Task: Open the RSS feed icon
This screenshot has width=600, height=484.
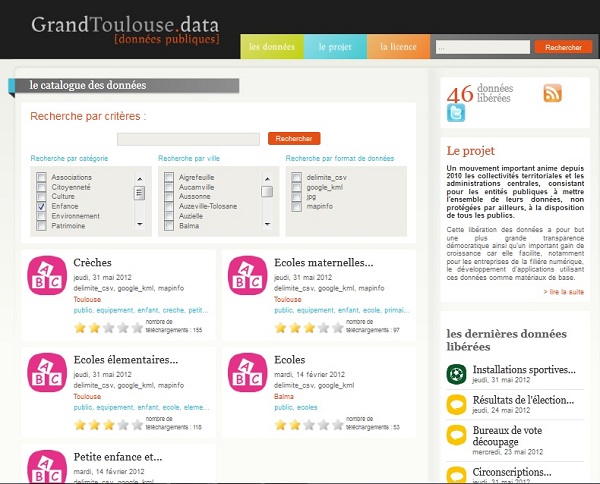Action: [552, 93]
